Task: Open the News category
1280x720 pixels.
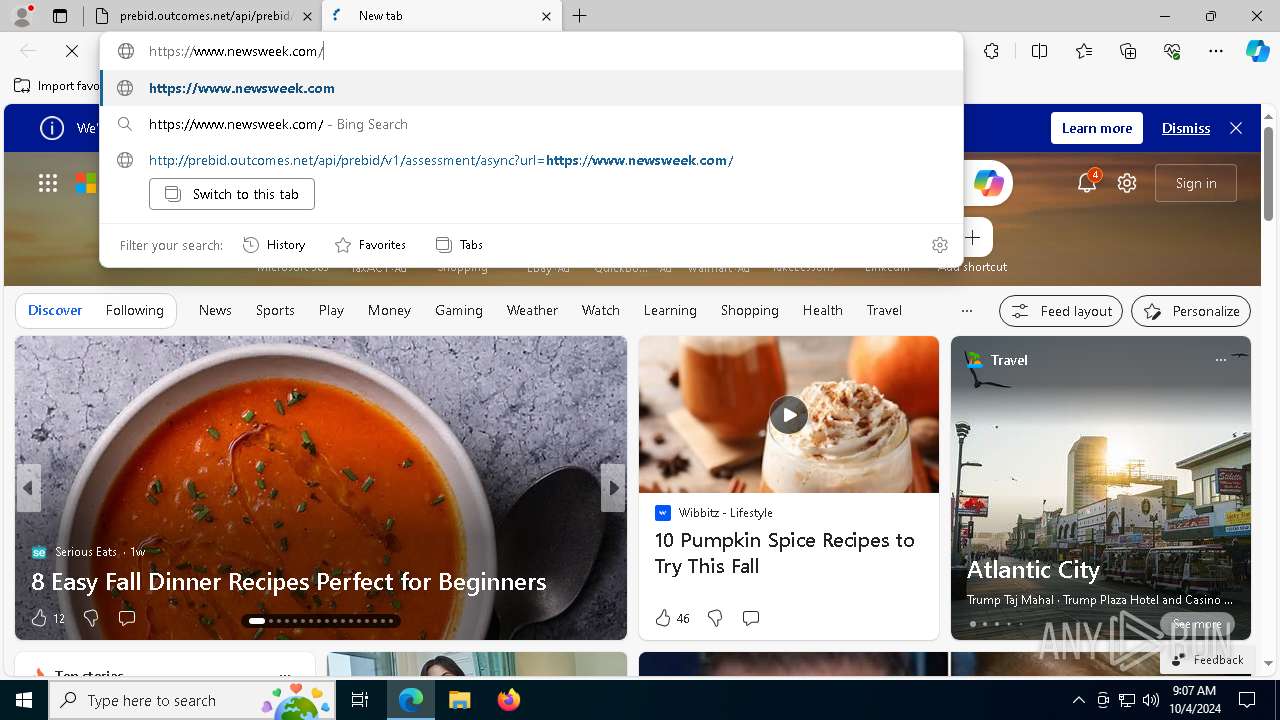Action: click(215, 311)
